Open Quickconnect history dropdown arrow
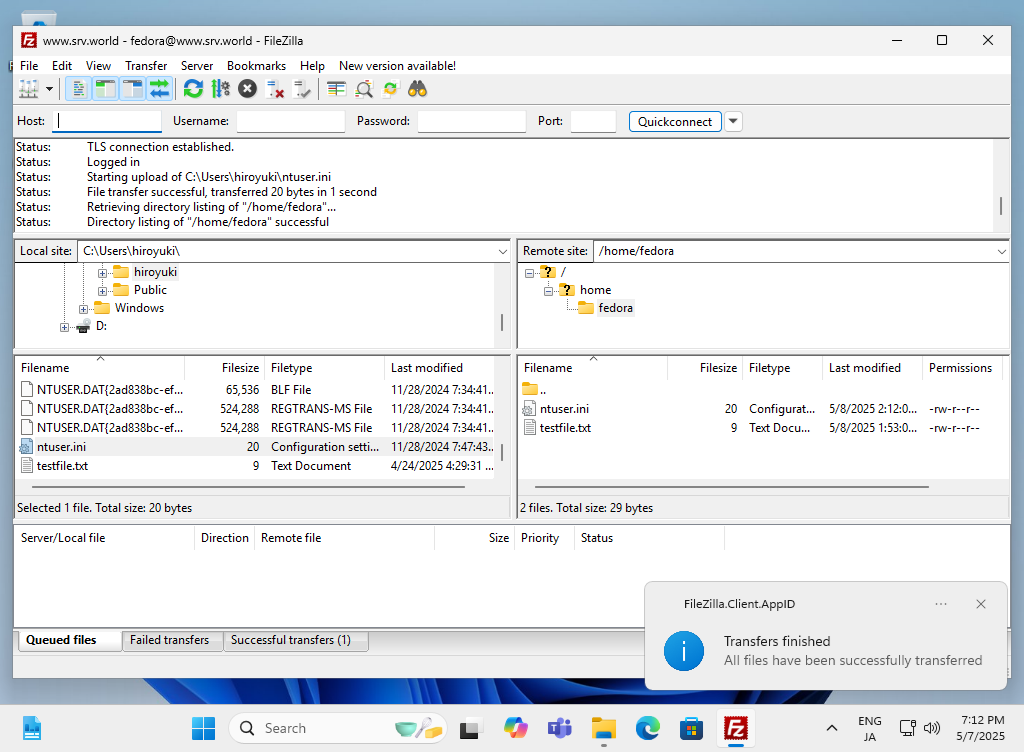The image size is (1024, 752). (x=733, y=121)
